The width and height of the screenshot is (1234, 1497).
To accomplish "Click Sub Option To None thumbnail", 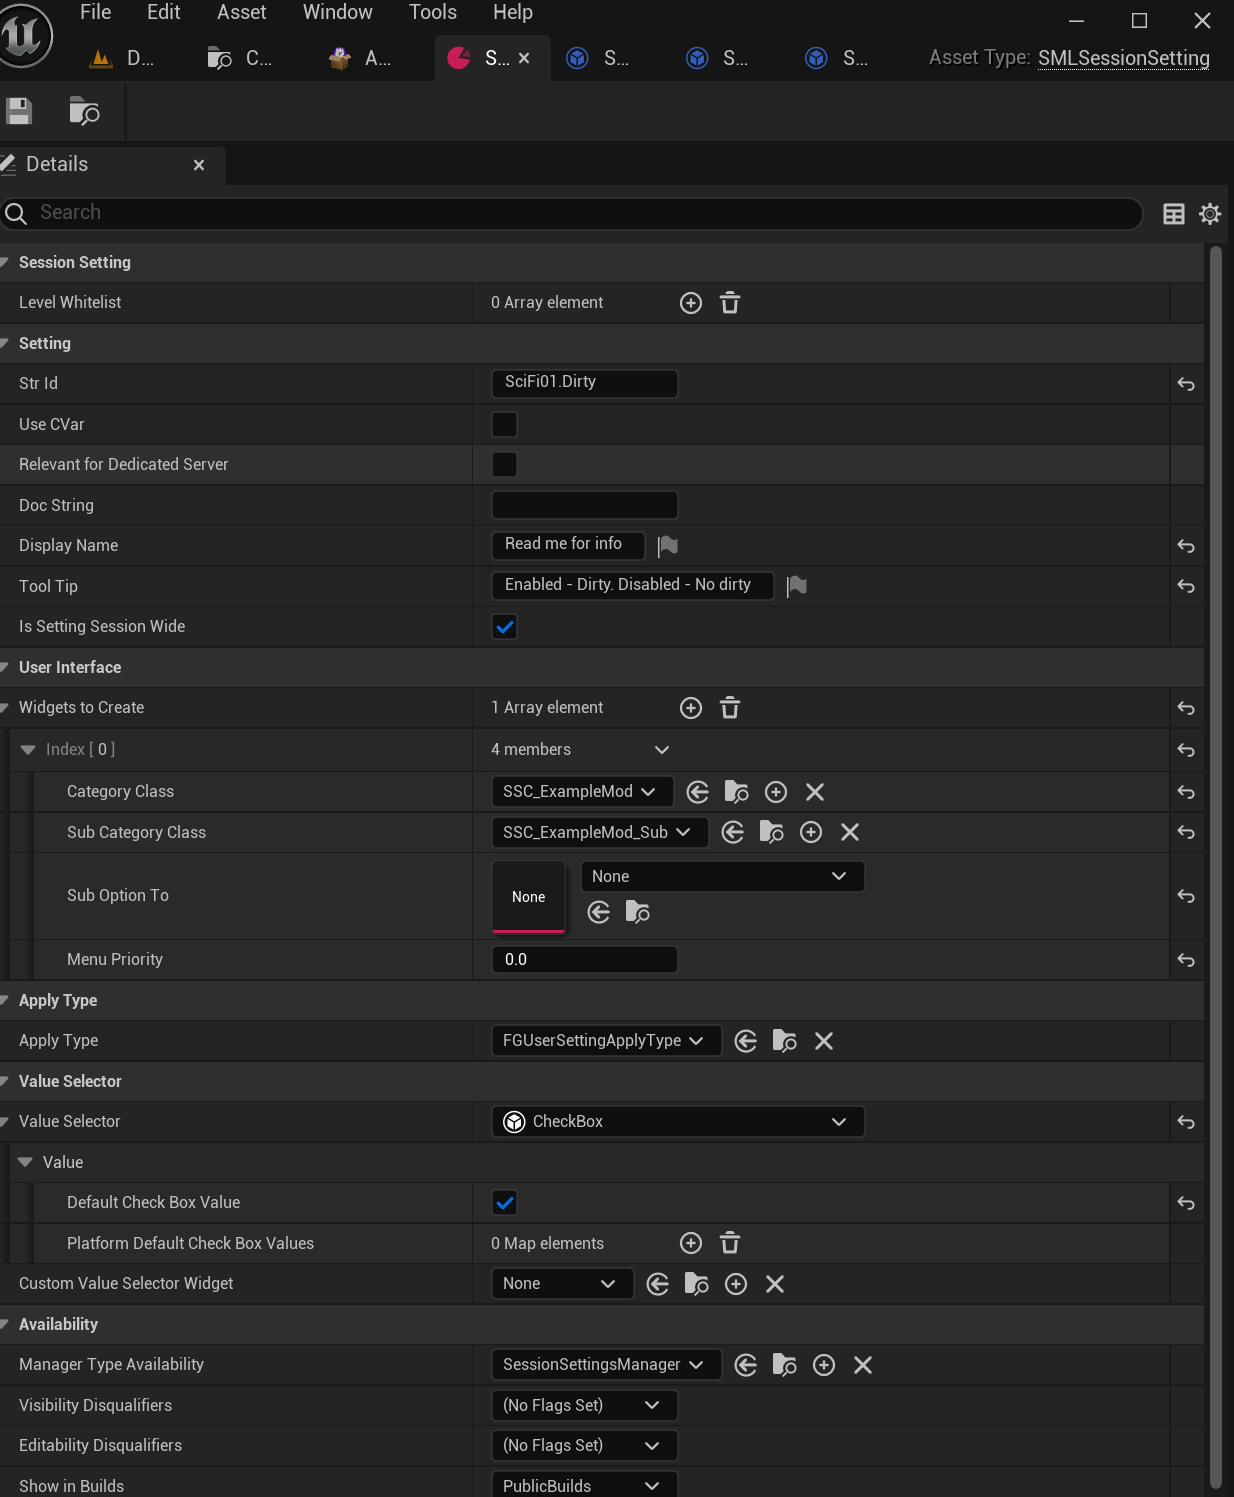I will click(x=529, y=897).
